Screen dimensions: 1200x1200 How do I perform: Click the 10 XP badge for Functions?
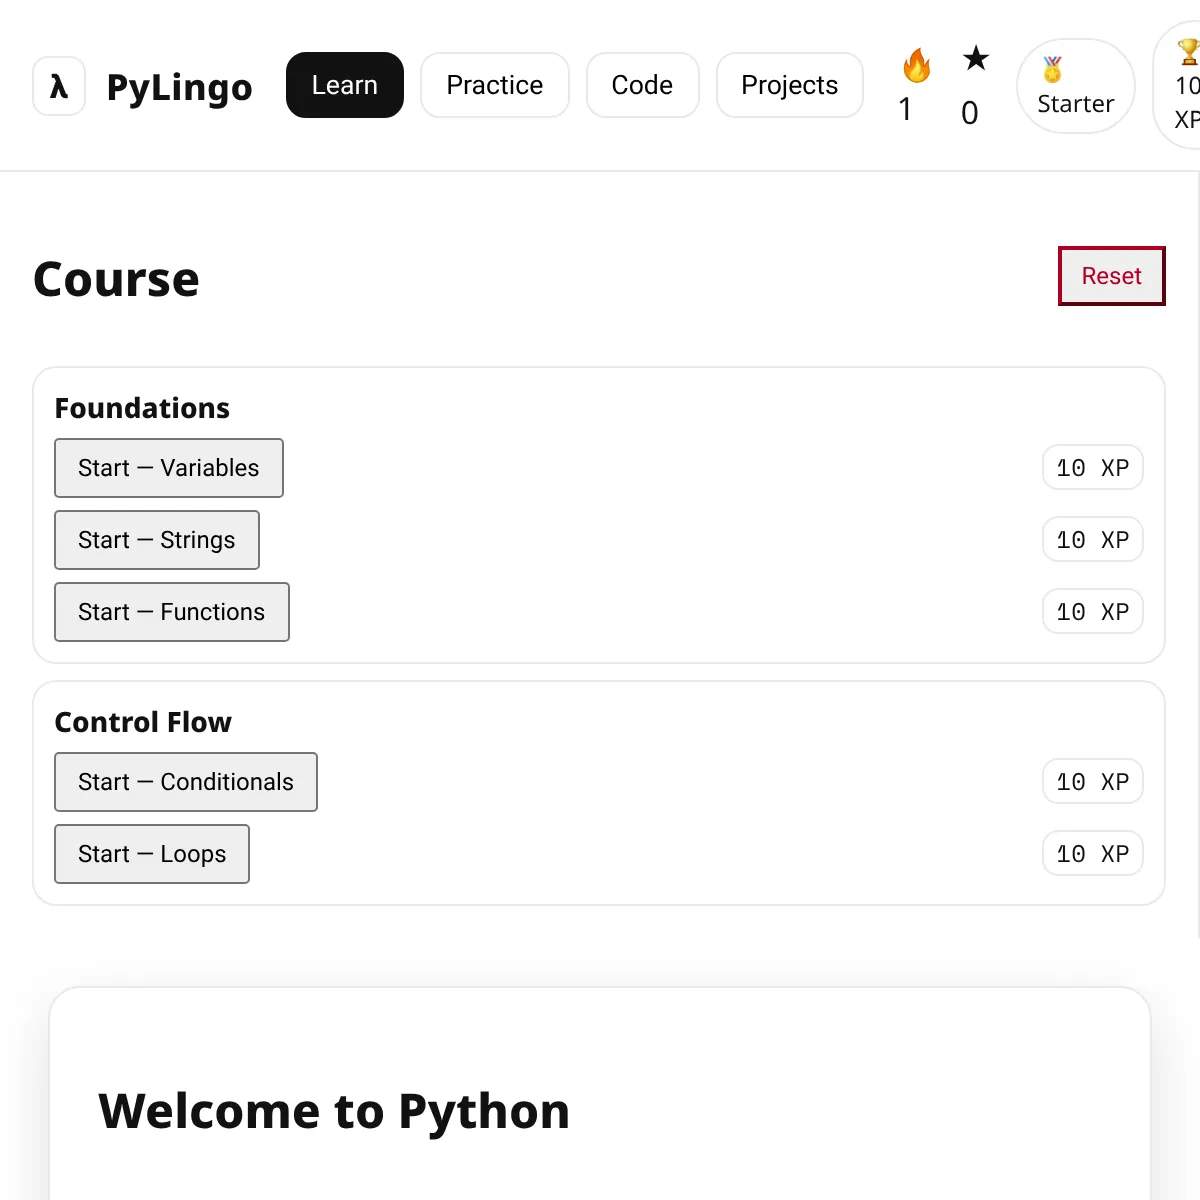[x=1093, y=612]
